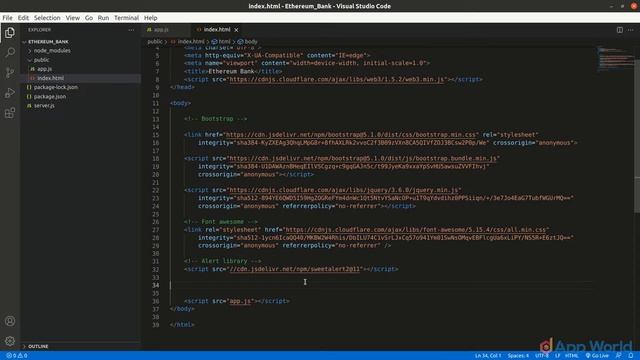640x360 pixels.
Task: Follow the sweetalert2@11 link
Action: 295,269
